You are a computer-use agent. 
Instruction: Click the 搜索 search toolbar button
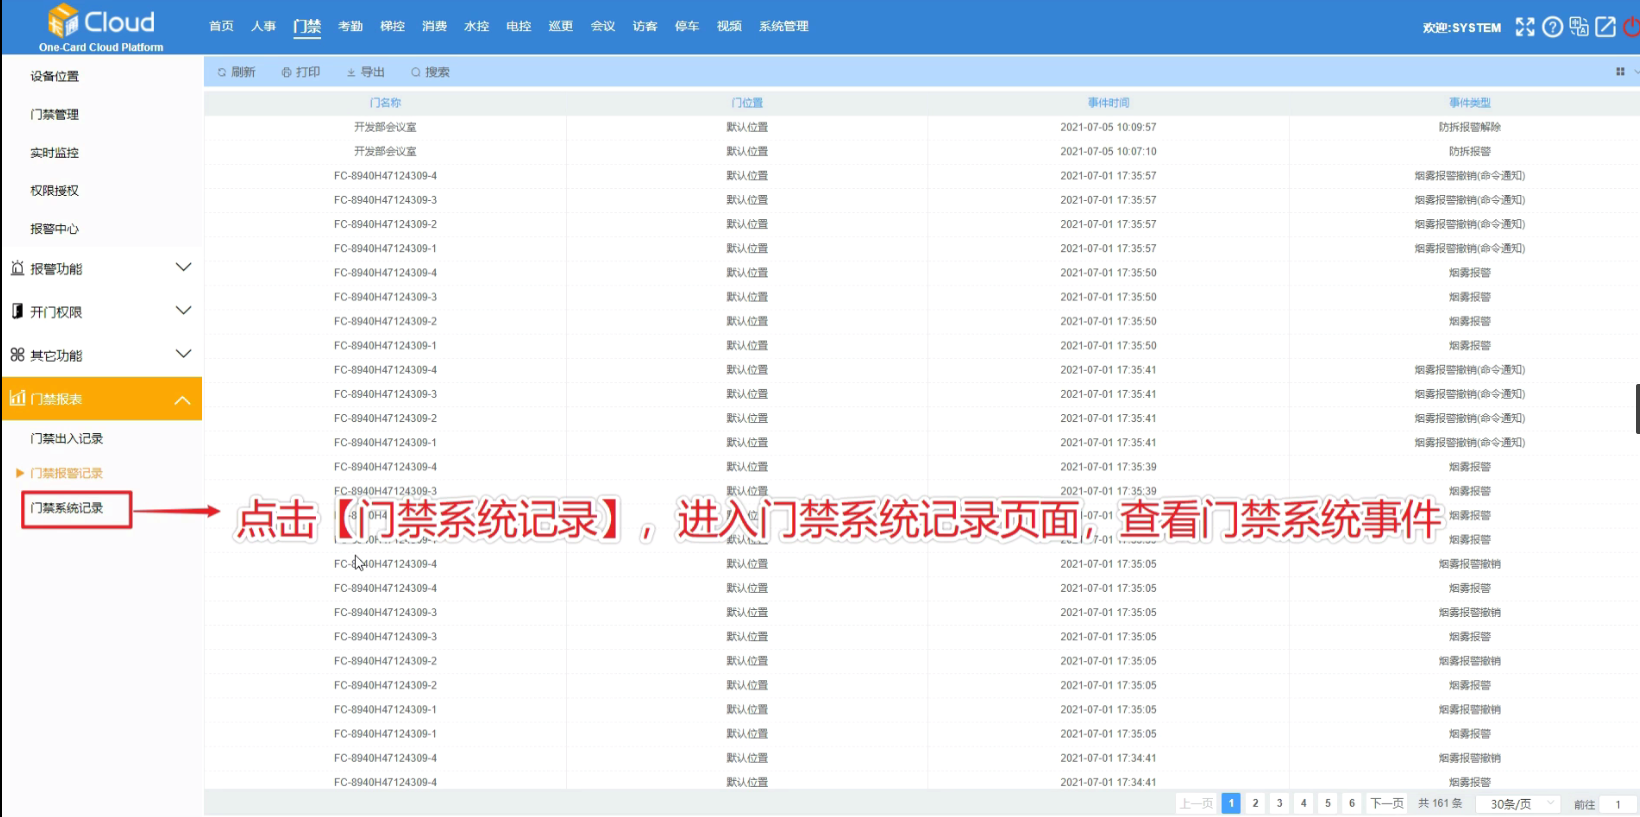click(430, 72)
